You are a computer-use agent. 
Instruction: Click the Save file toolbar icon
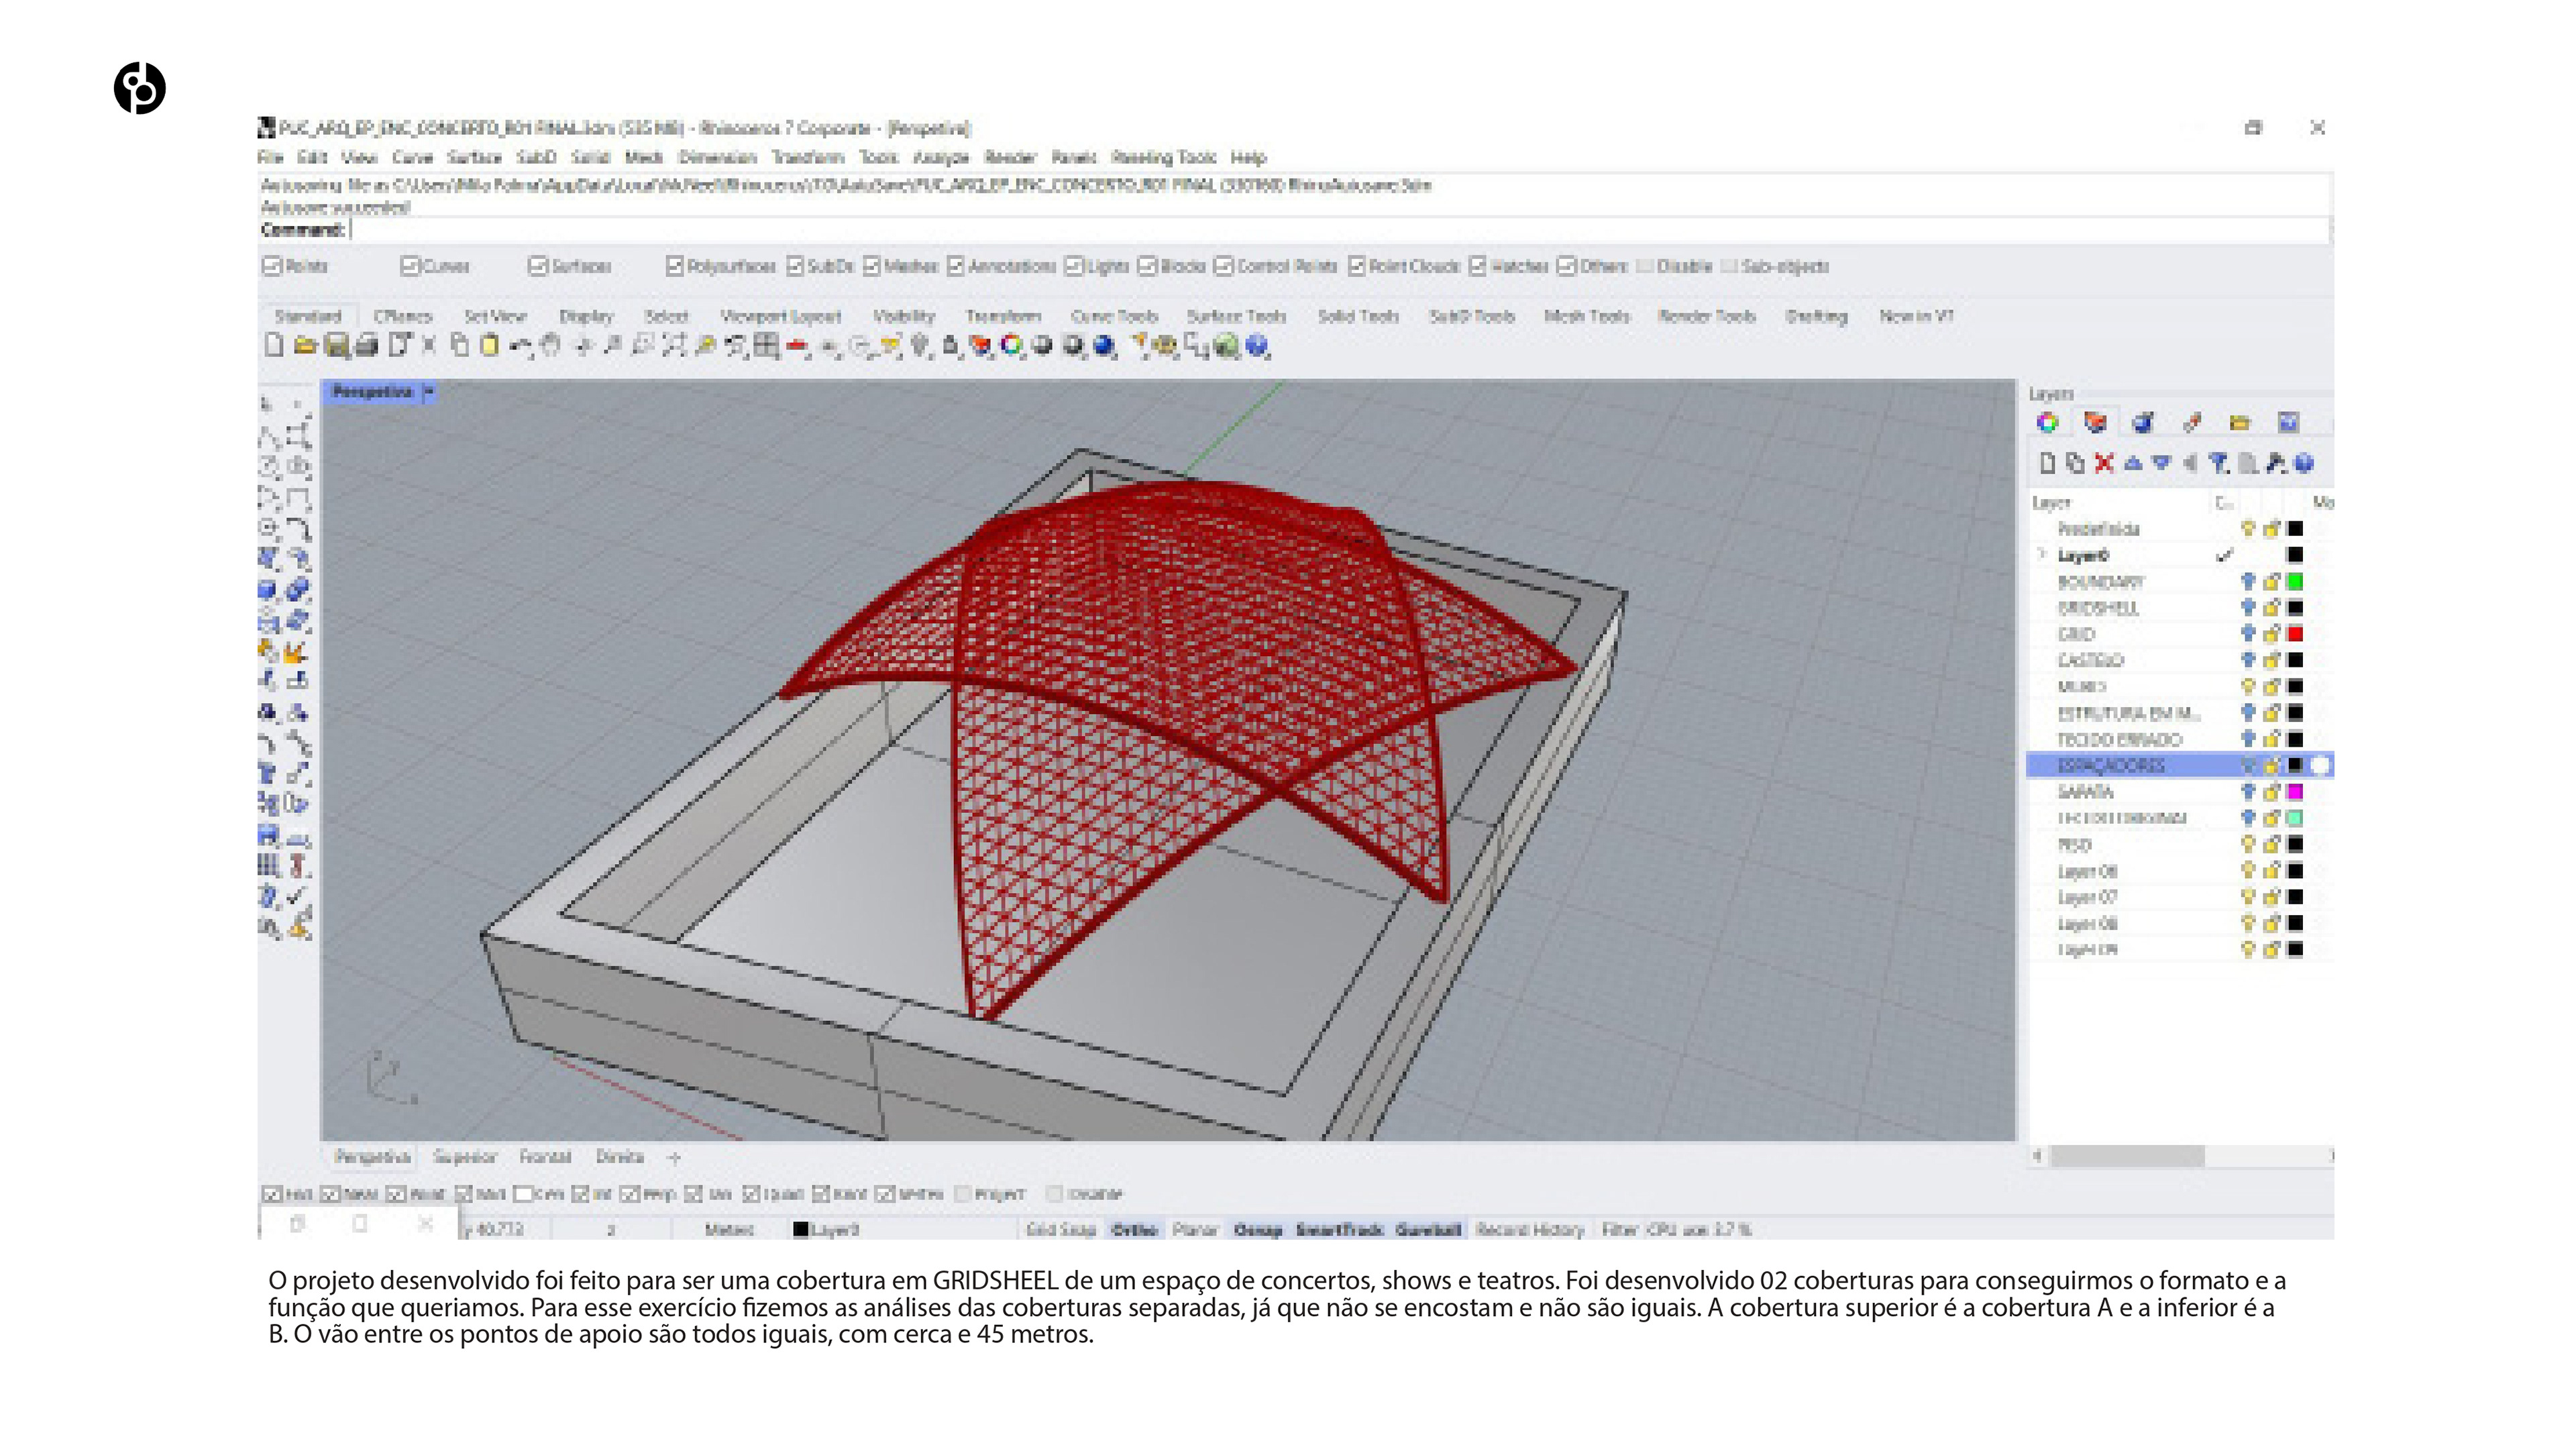pos(337,346)
